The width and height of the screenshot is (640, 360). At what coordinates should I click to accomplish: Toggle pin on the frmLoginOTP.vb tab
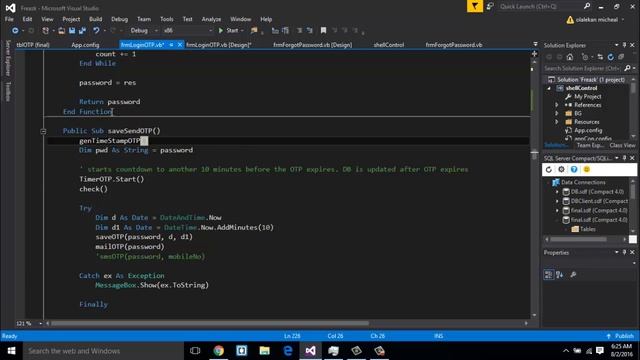click(x=171, y=45)
